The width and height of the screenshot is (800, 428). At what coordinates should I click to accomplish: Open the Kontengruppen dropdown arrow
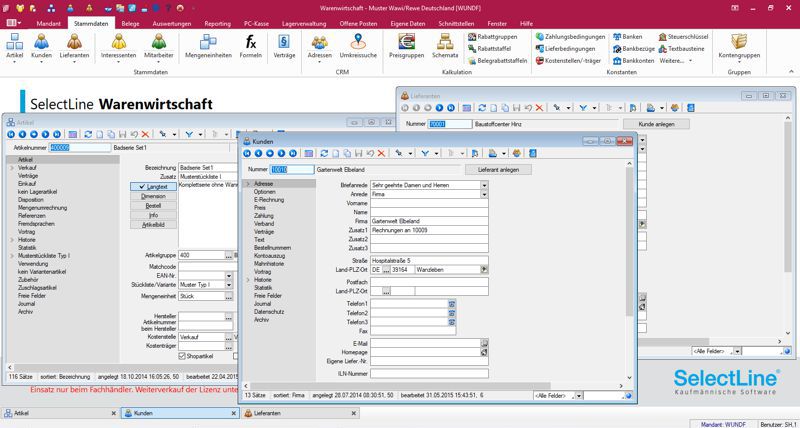739,62
